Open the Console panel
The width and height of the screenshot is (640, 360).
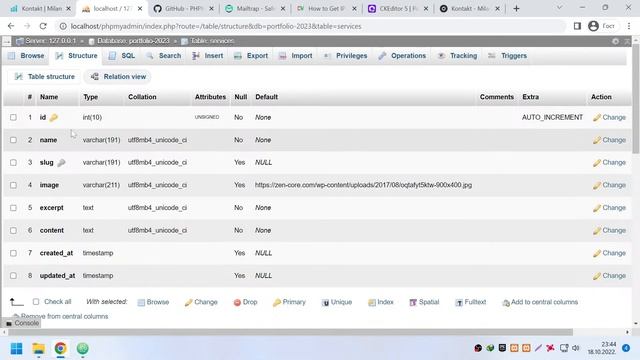pyautogui.click(x=22, y=323)
